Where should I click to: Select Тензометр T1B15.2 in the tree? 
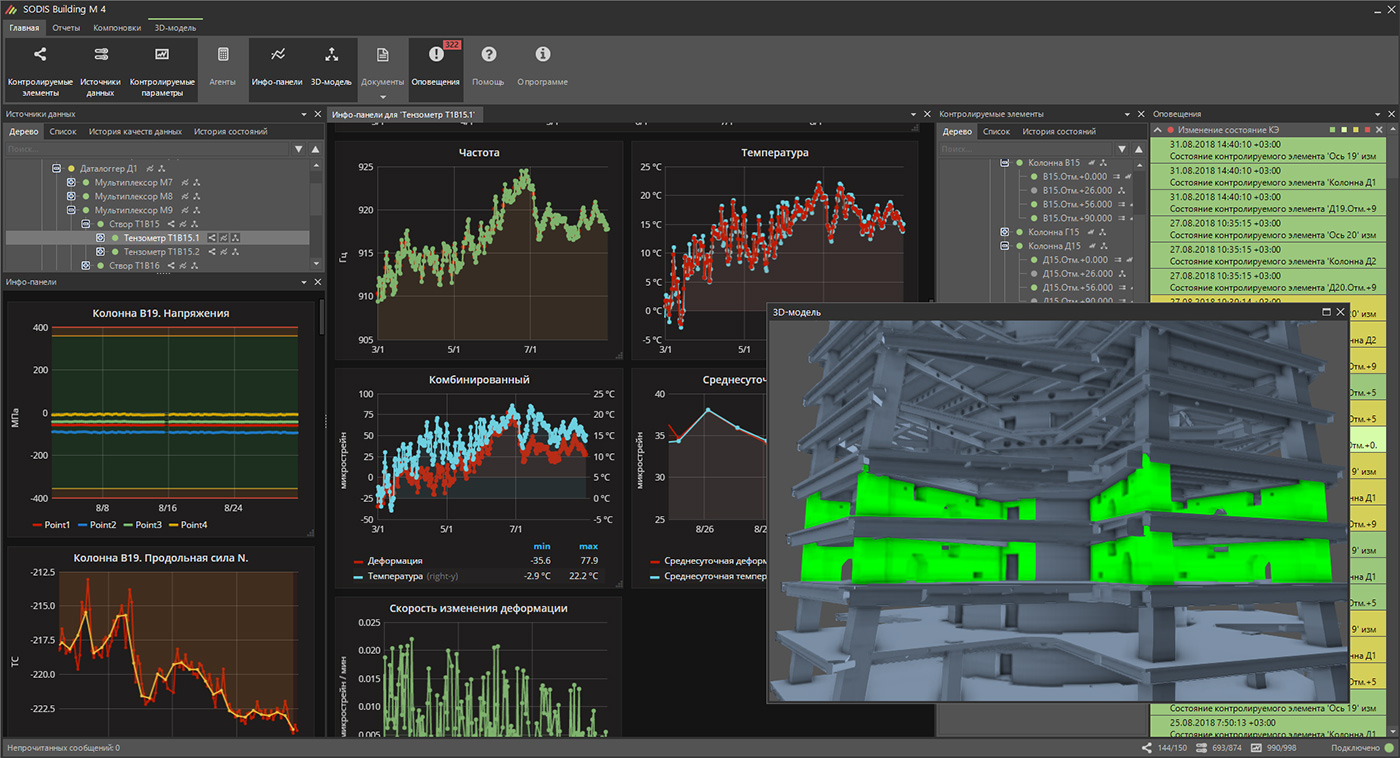click(161, 252)
